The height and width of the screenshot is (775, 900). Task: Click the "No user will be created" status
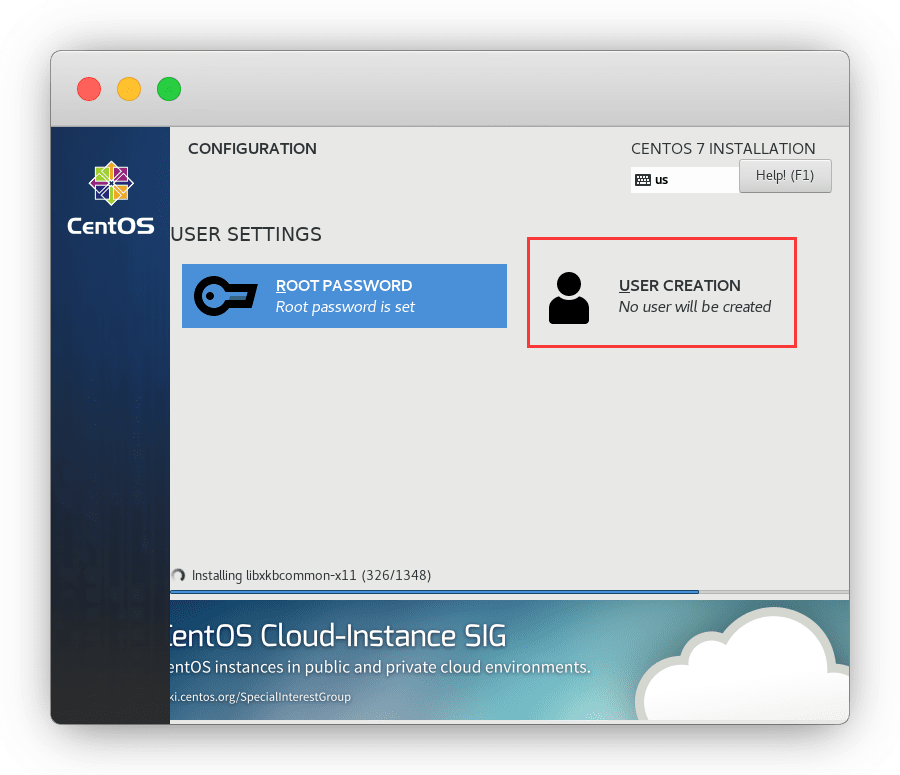(x=694, y=307)
